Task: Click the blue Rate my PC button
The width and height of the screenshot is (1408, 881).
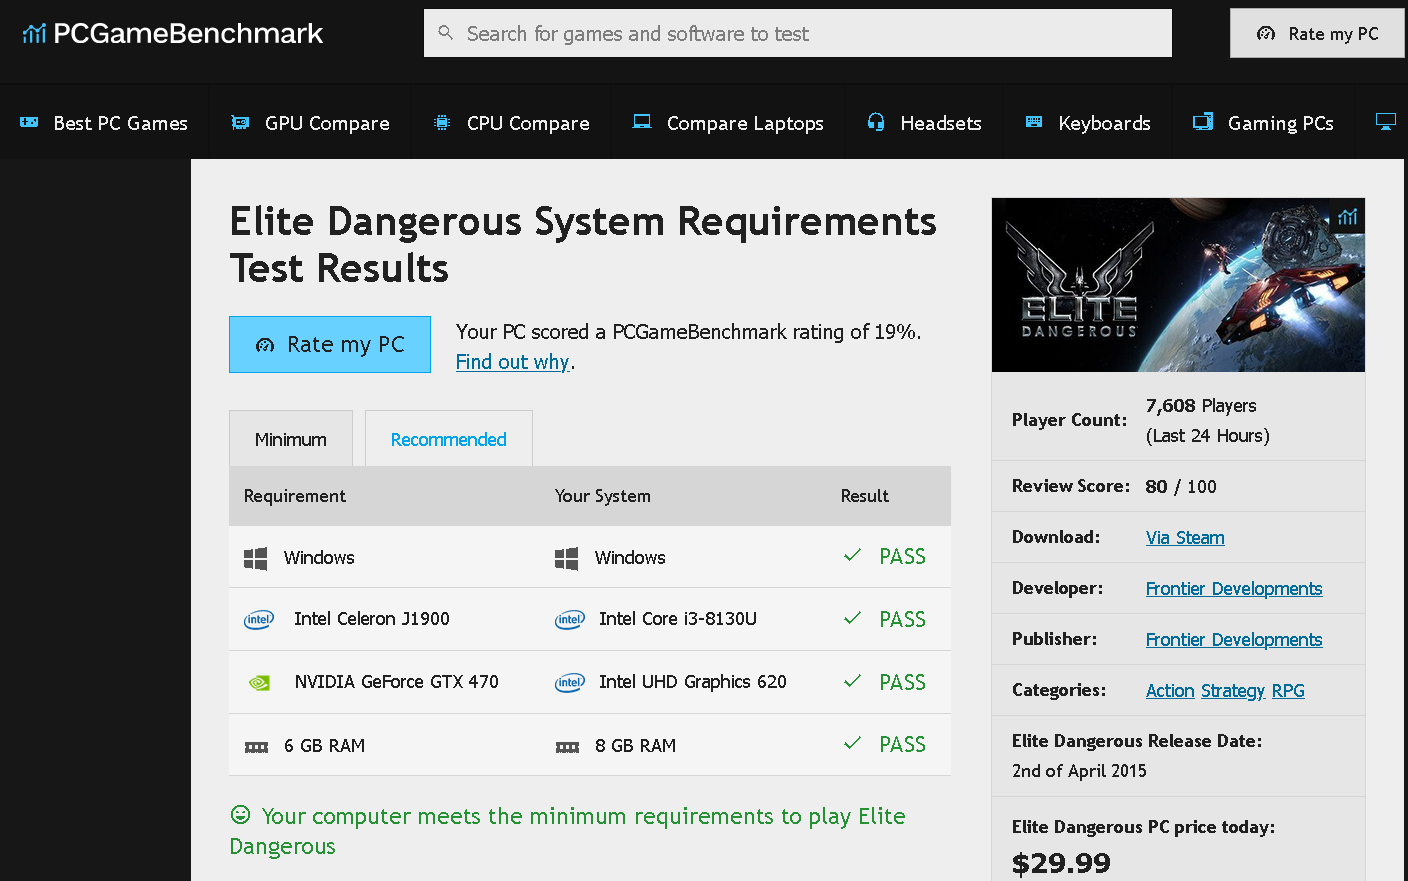Action: tap(330, 344)
